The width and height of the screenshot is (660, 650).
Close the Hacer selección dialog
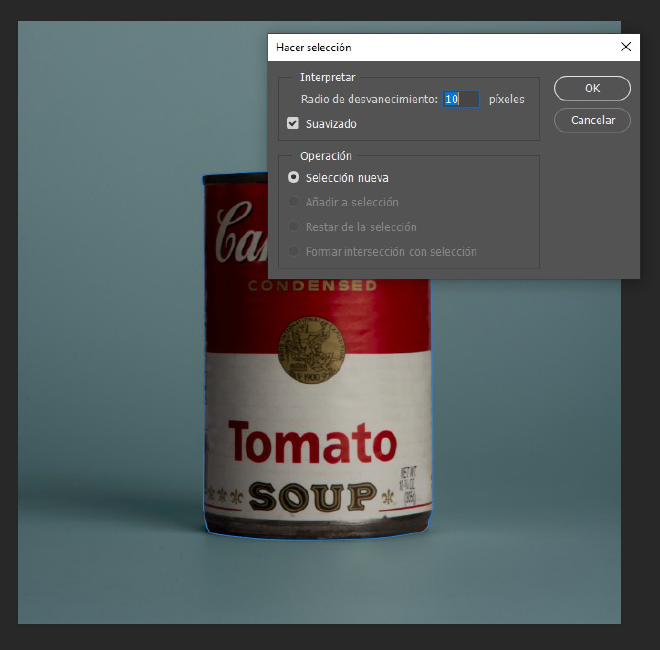626,47
